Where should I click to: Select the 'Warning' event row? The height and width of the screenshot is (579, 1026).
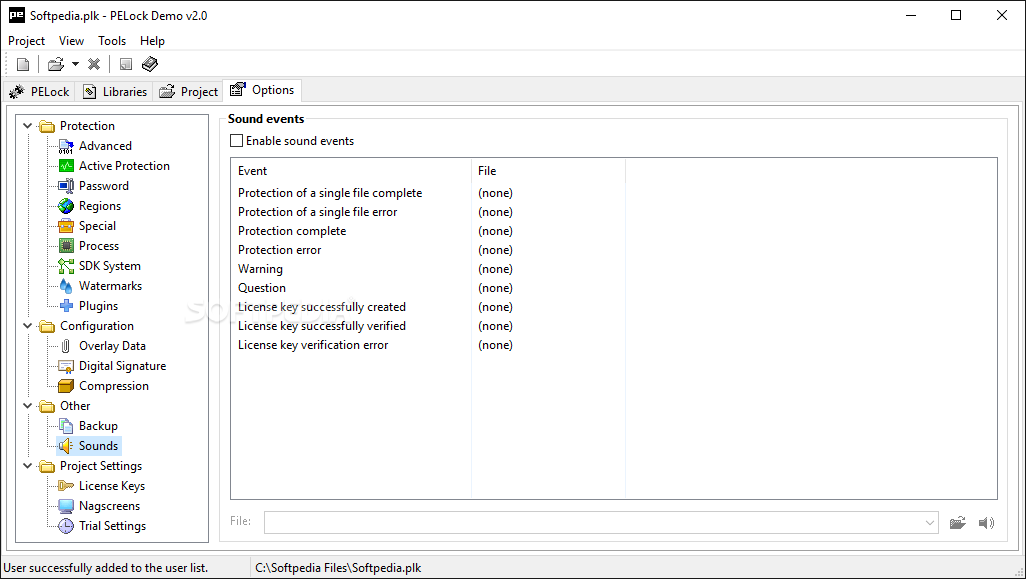(x=260, y=269)
